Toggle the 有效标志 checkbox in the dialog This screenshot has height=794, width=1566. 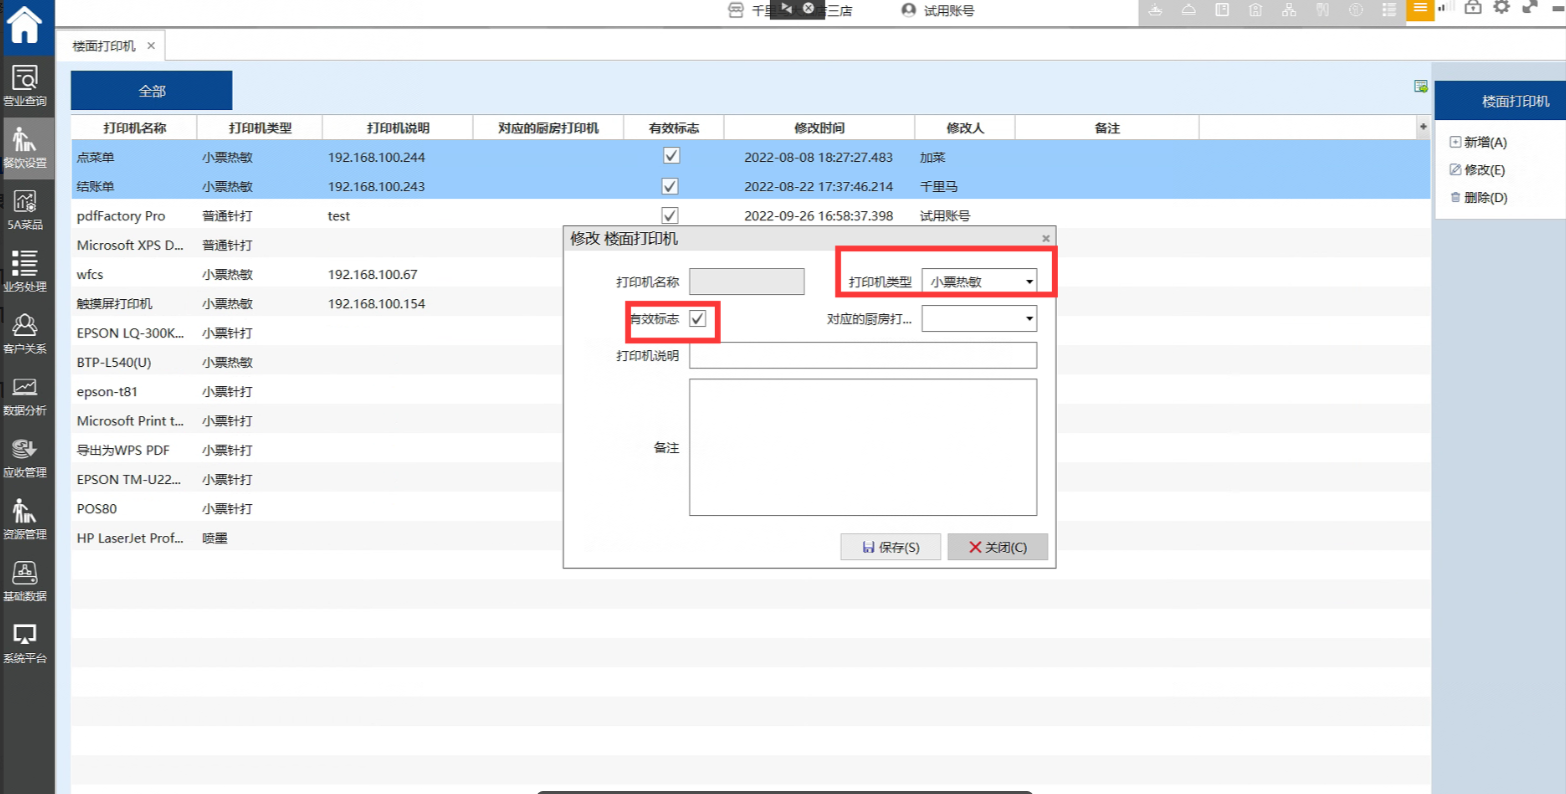(698, 319)
